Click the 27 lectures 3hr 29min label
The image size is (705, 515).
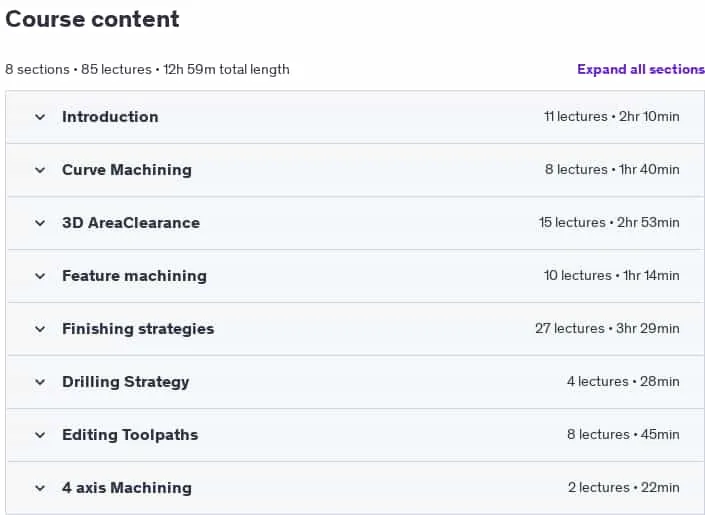point(607,329)
